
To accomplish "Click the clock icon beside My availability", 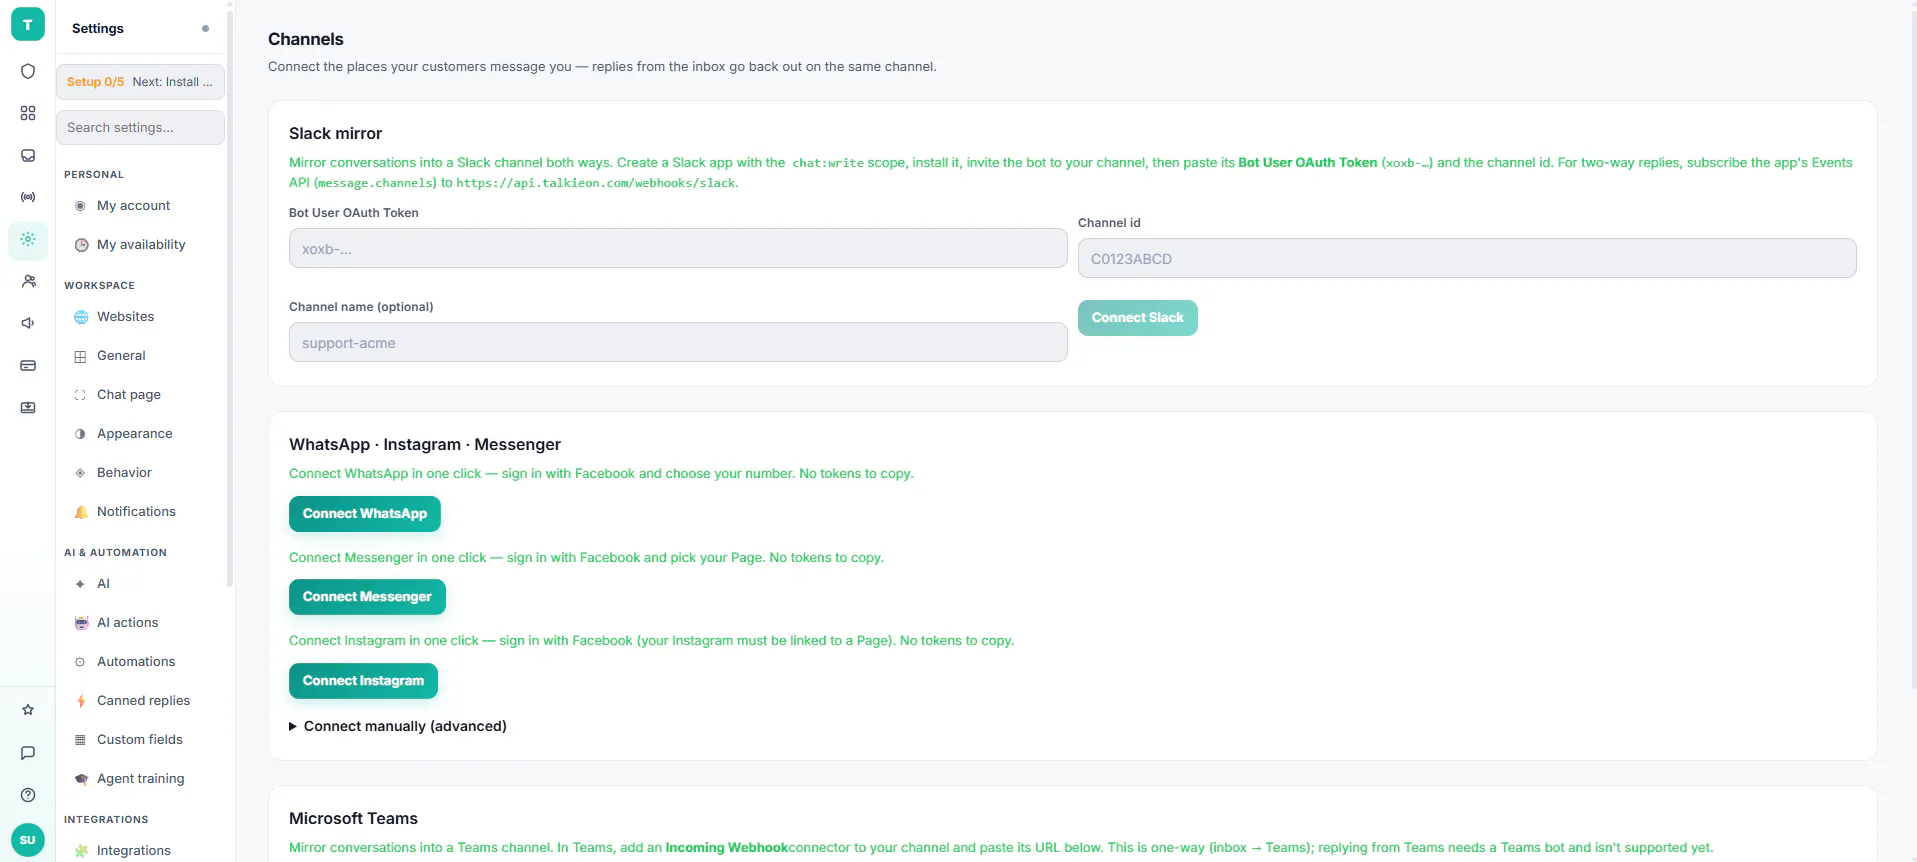I will coord(81,245).
